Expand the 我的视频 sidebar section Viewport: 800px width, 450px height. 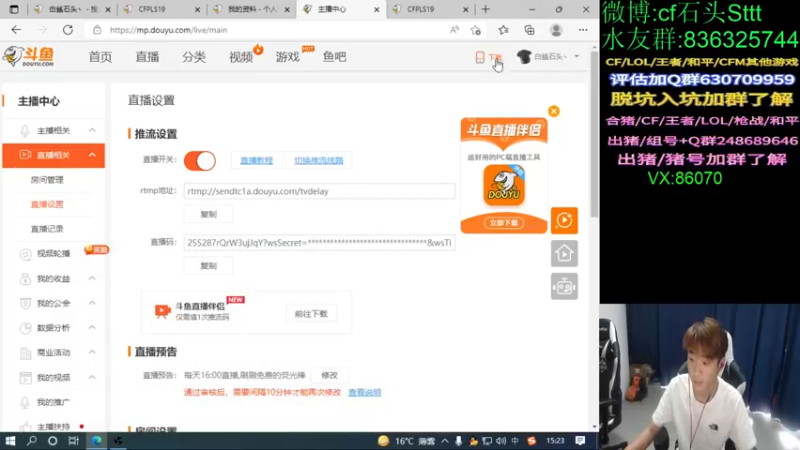pyautogui.click(x=92, y=378)
